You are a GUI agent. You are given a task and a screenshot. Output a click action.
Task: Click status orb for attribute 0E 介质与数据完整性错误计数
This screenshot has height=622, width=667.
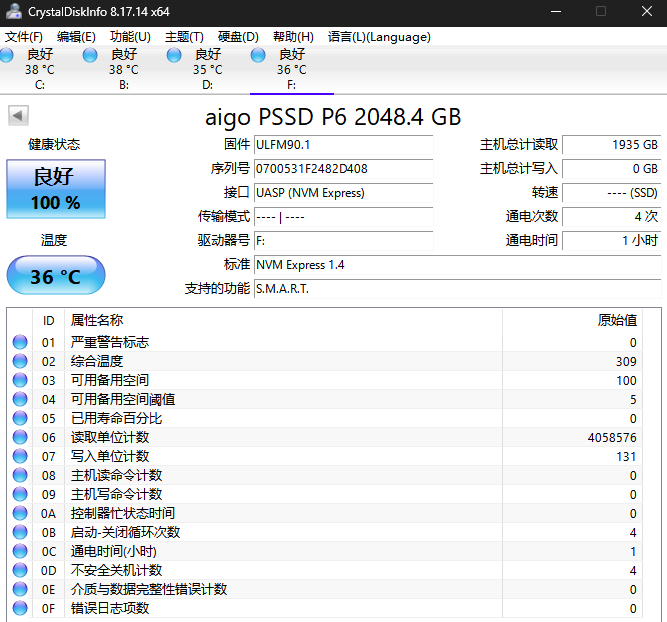coord(20,589)
